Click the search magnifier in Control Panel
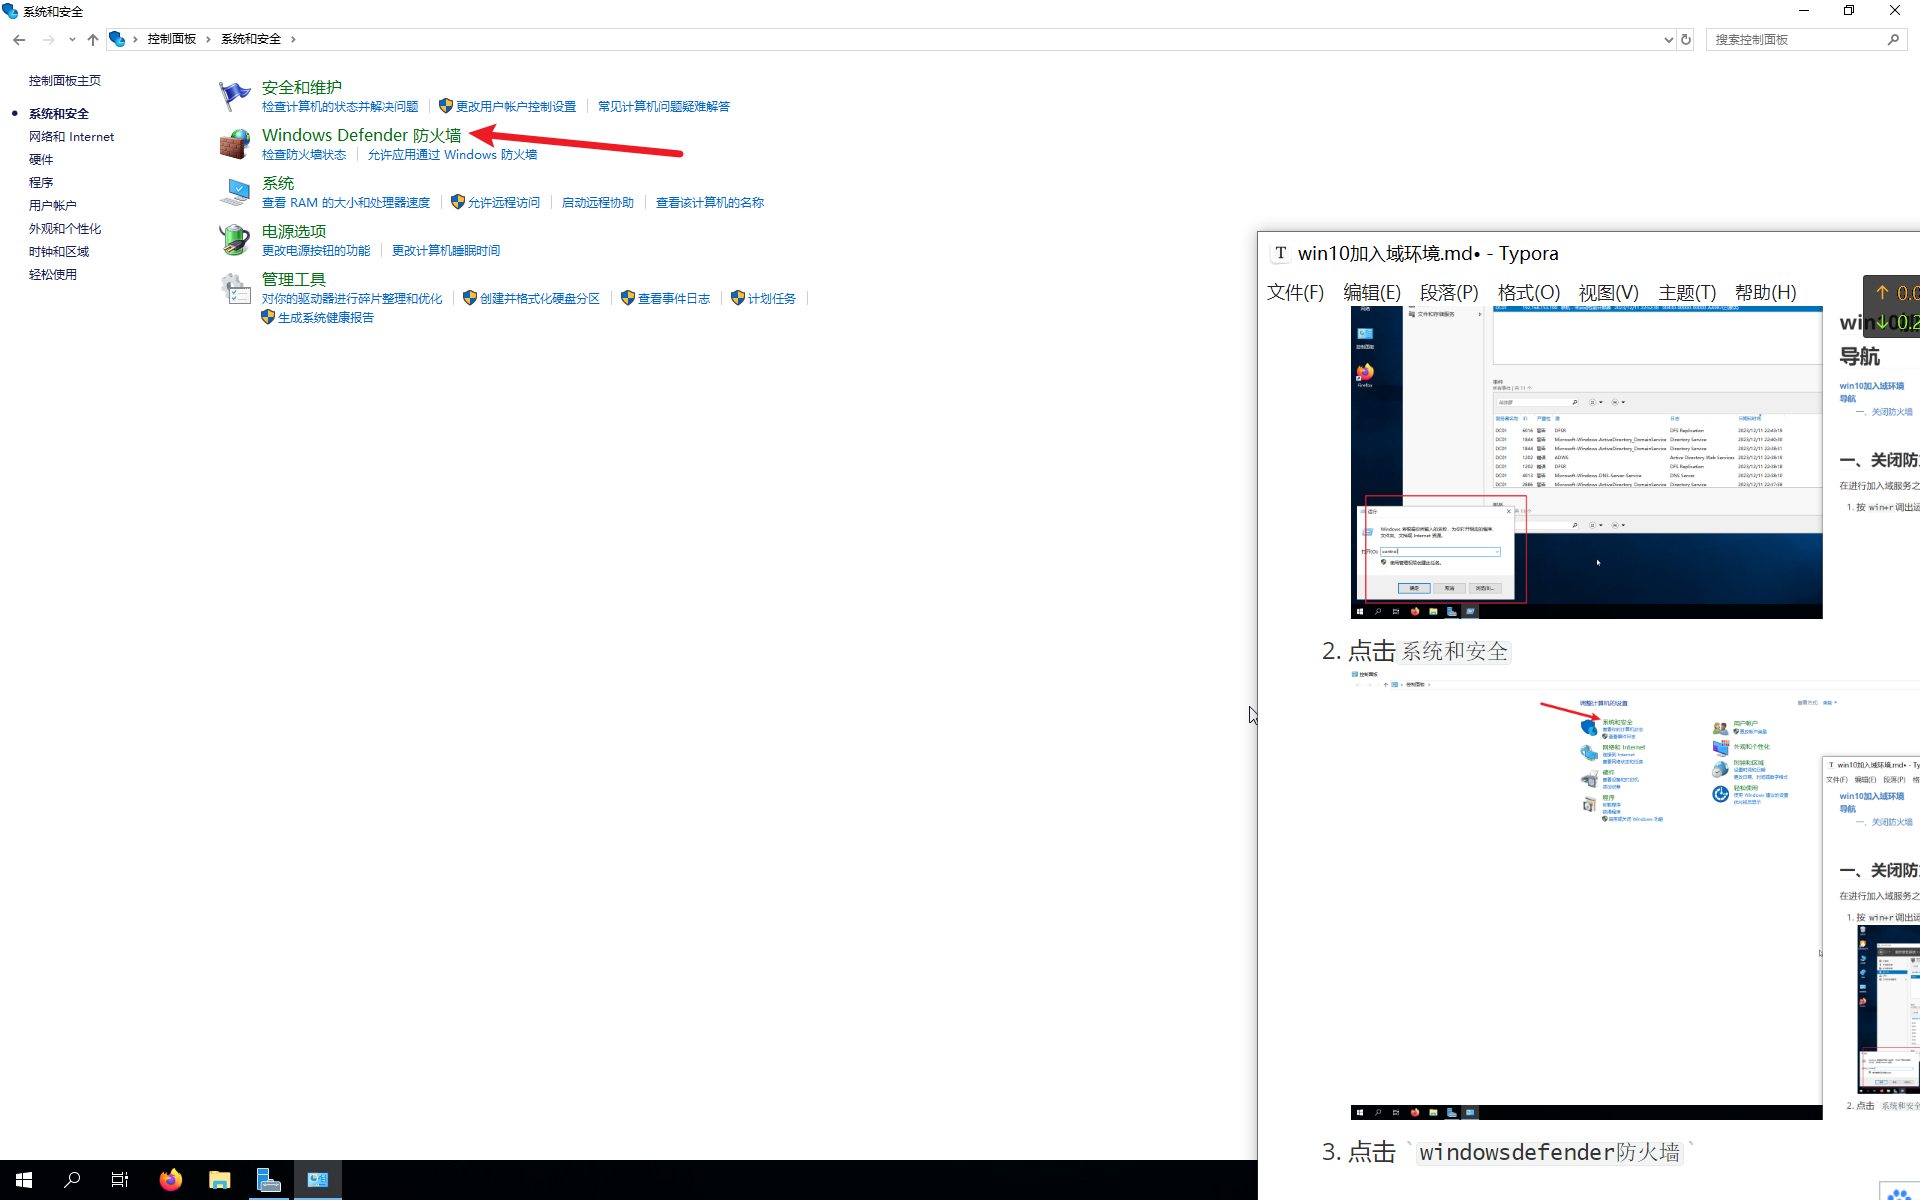Viewport: 1920px width, 1200px height. [x=1893, y=39]
